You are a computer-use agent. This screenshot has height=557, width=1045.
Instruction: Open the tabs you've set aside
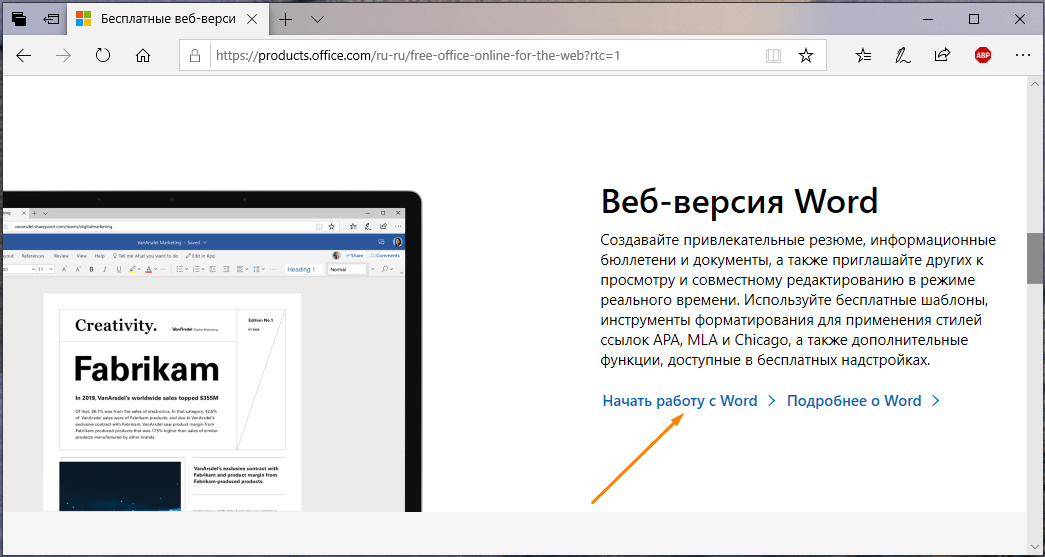click(x=19, y=19)
